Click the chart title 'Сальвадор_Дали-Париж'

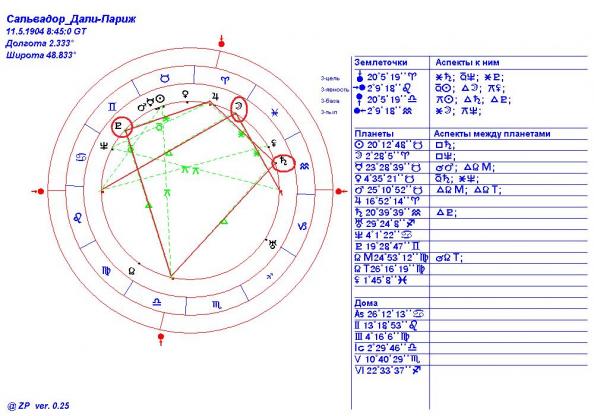[71, 19]
